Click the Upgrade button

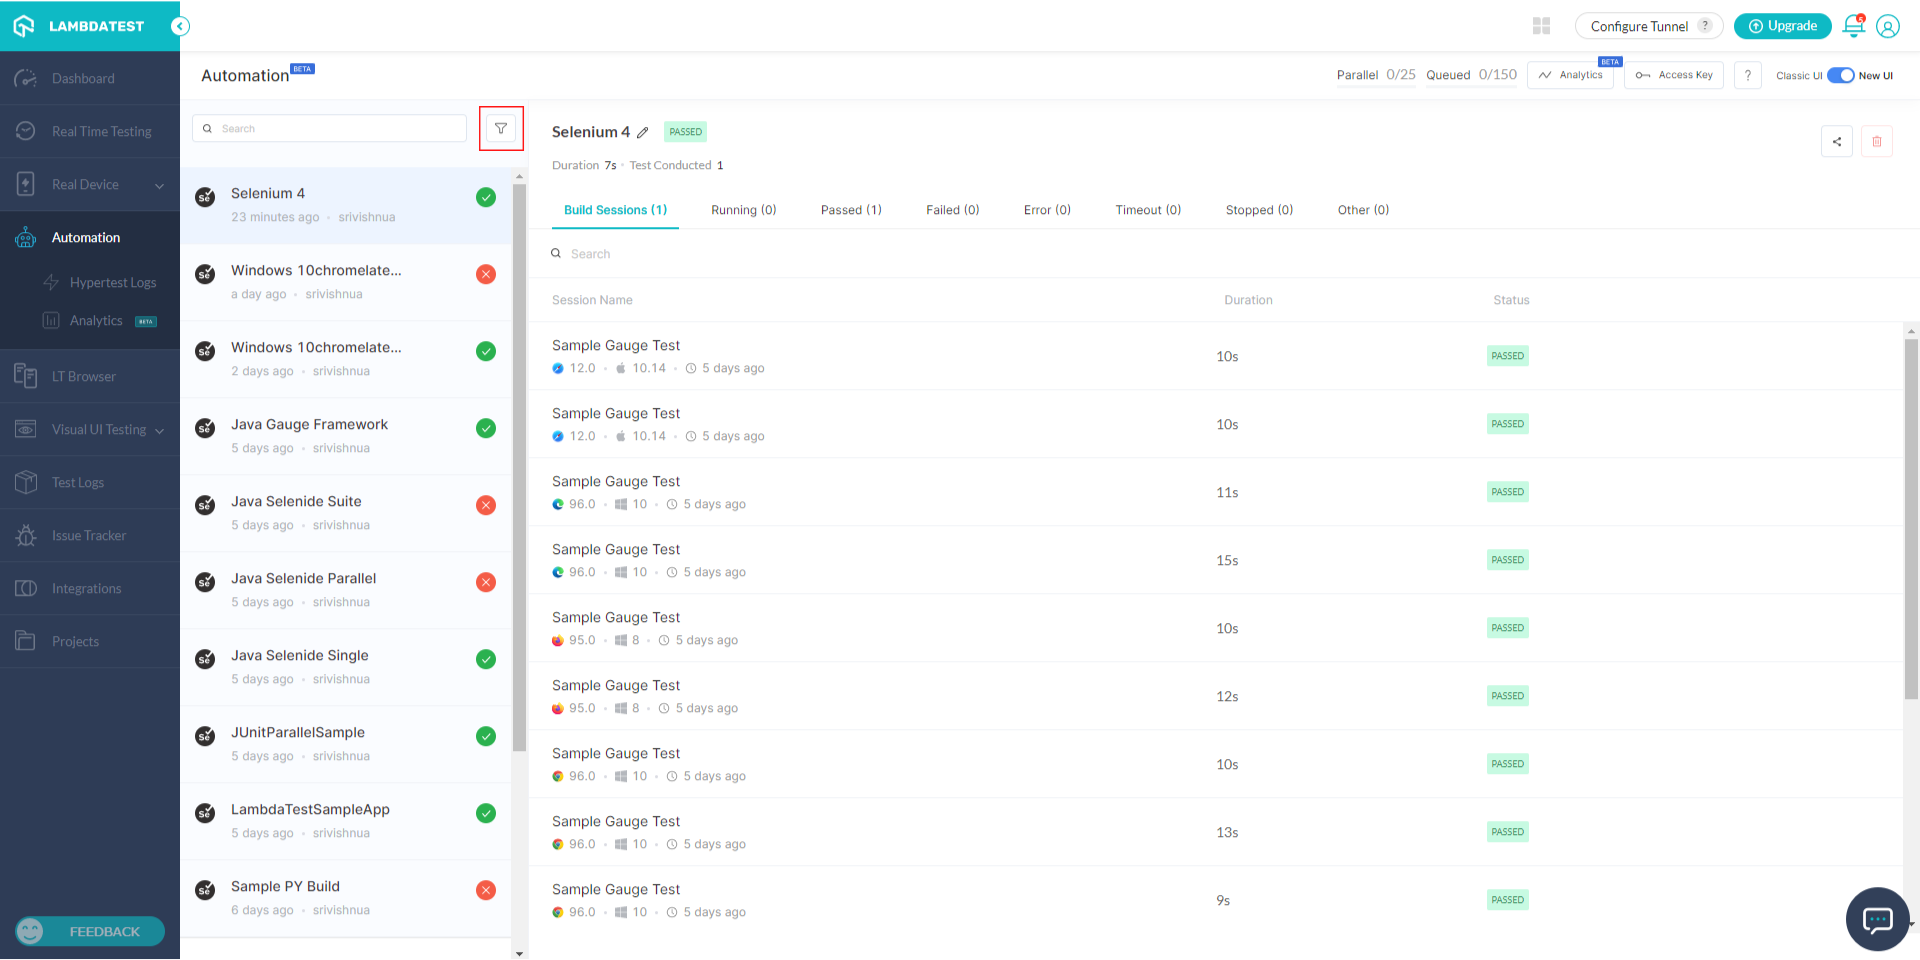pyautogui.click(x=1782, y=26)
